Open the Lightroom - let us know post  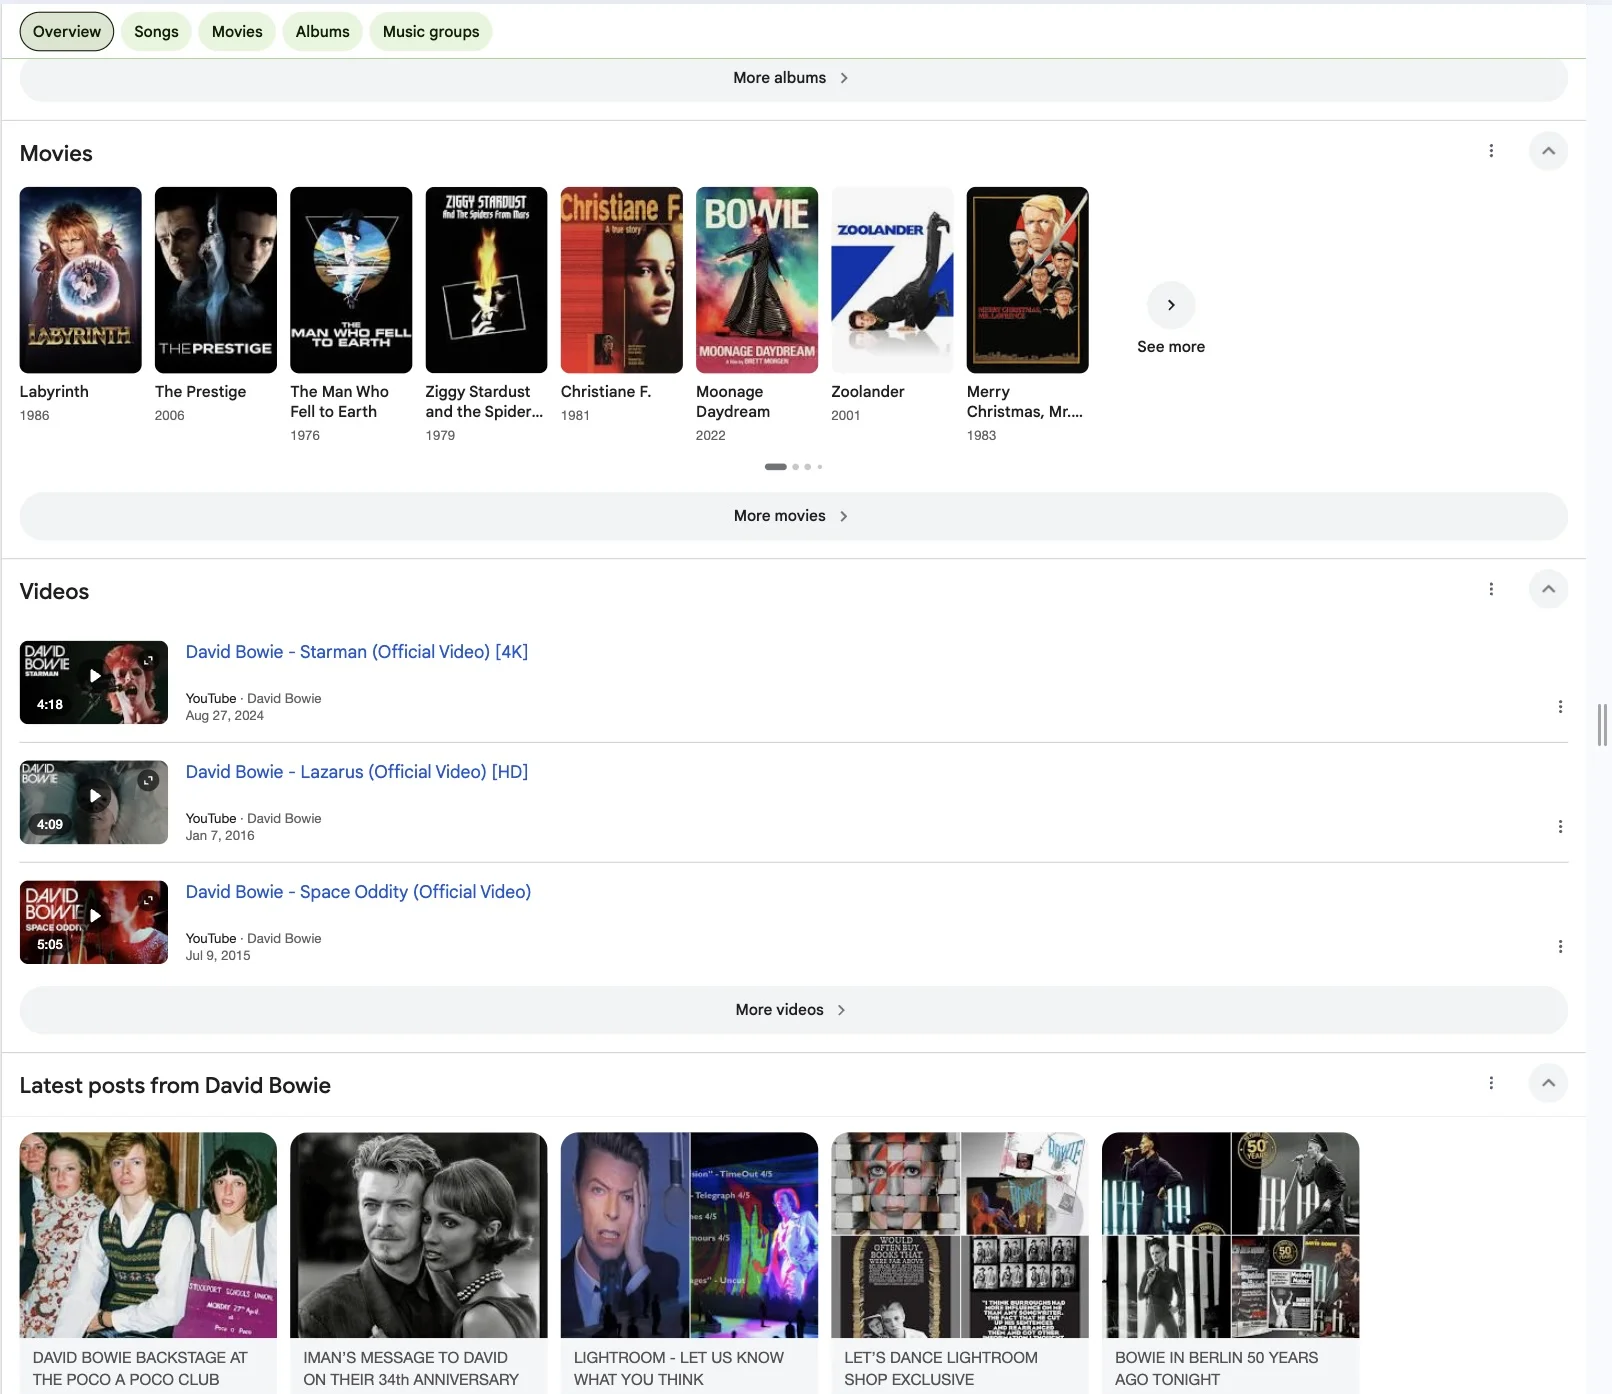pos(689,1262)
